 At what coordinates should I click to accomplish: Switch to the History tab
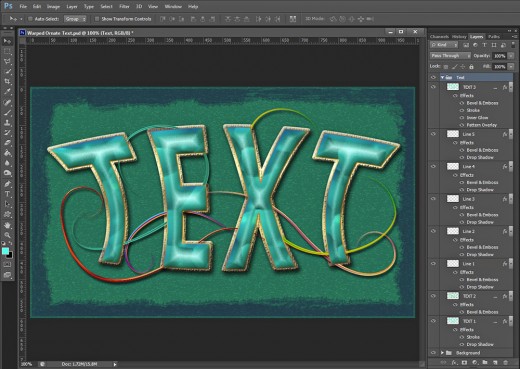click(x=459, y=37)
